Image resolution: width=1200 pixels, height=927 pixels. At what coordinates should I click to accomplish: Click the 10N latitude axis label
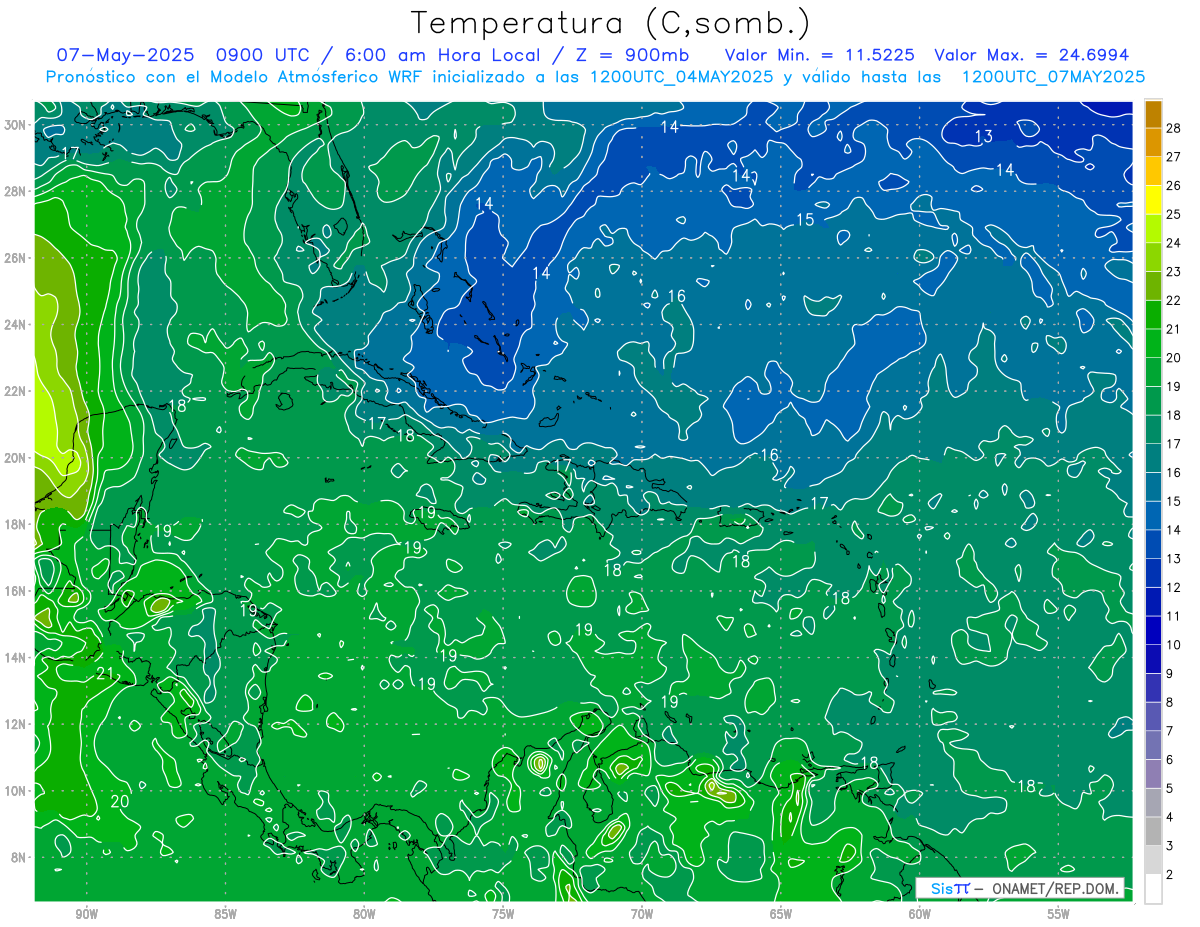(16, 791)
